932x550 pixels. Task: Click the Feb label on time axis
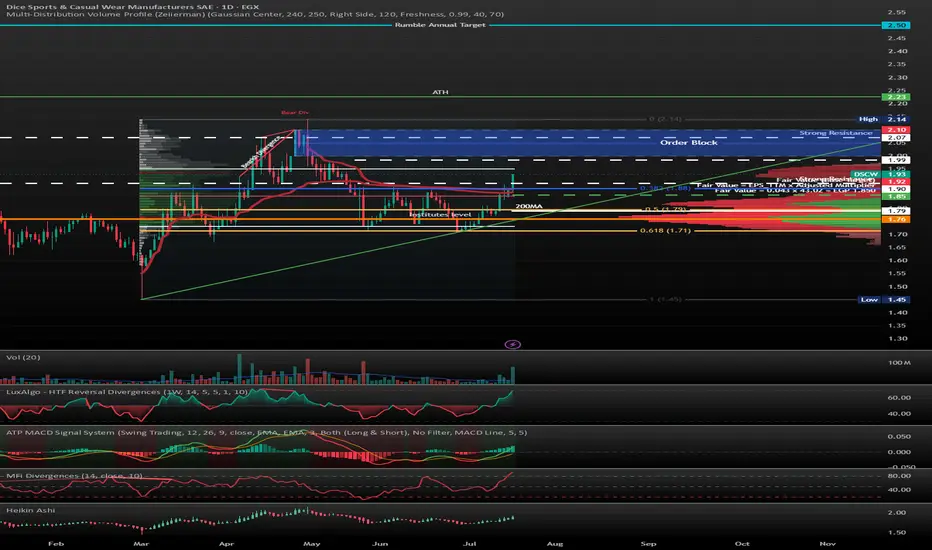click(56, 543)
